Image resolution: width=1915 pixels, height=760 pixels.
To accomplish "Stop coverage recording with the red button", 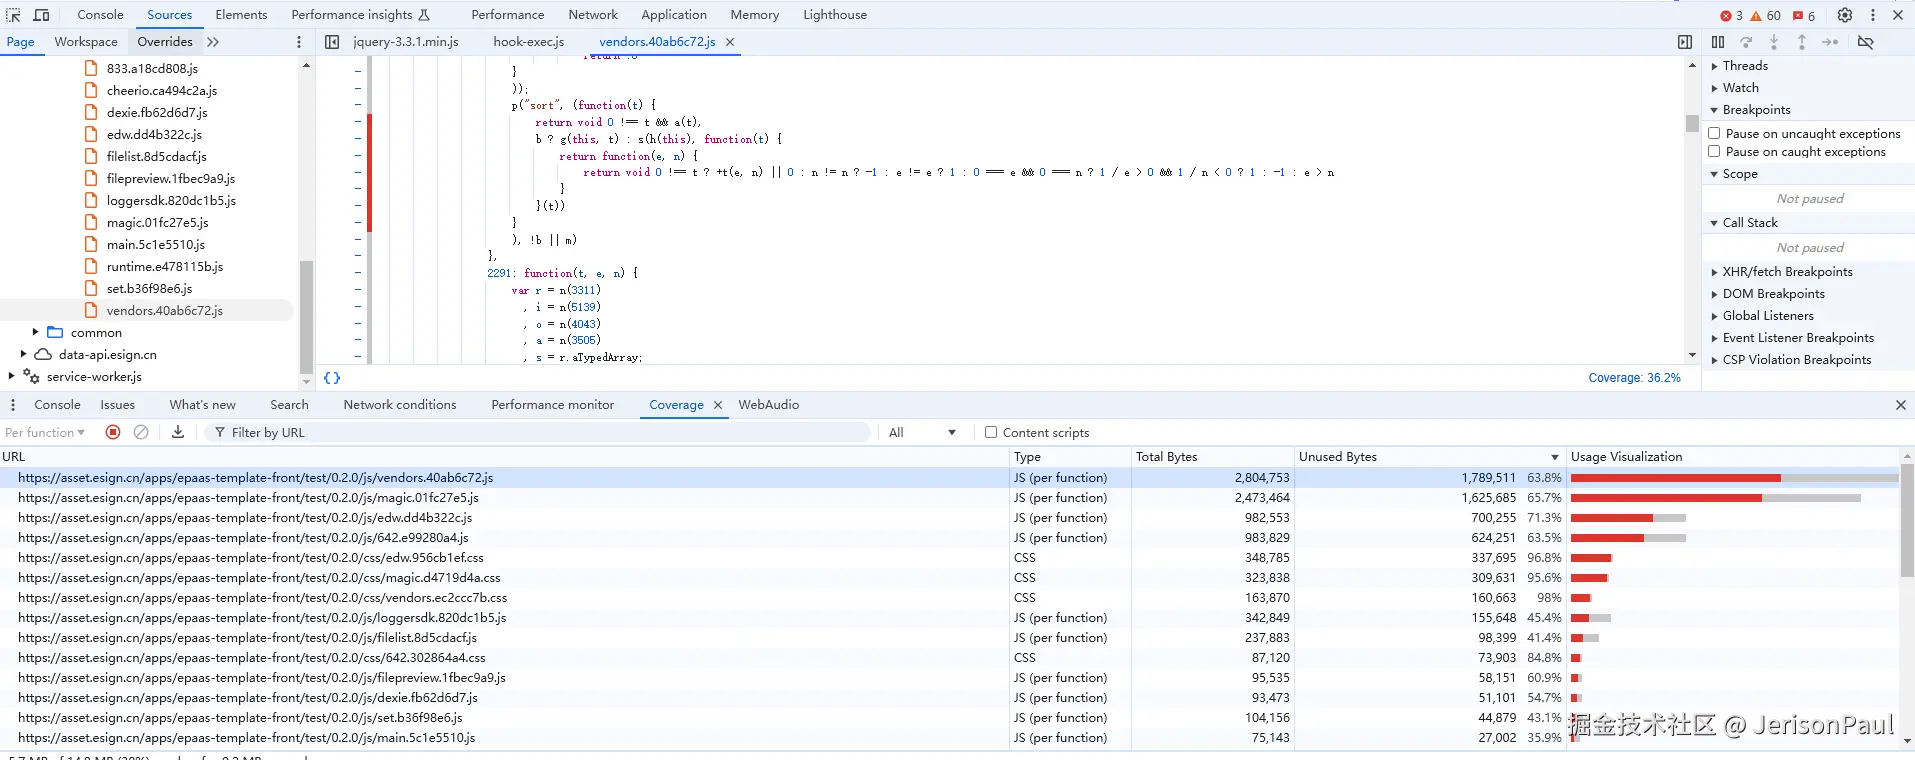I will pos(113,432).
